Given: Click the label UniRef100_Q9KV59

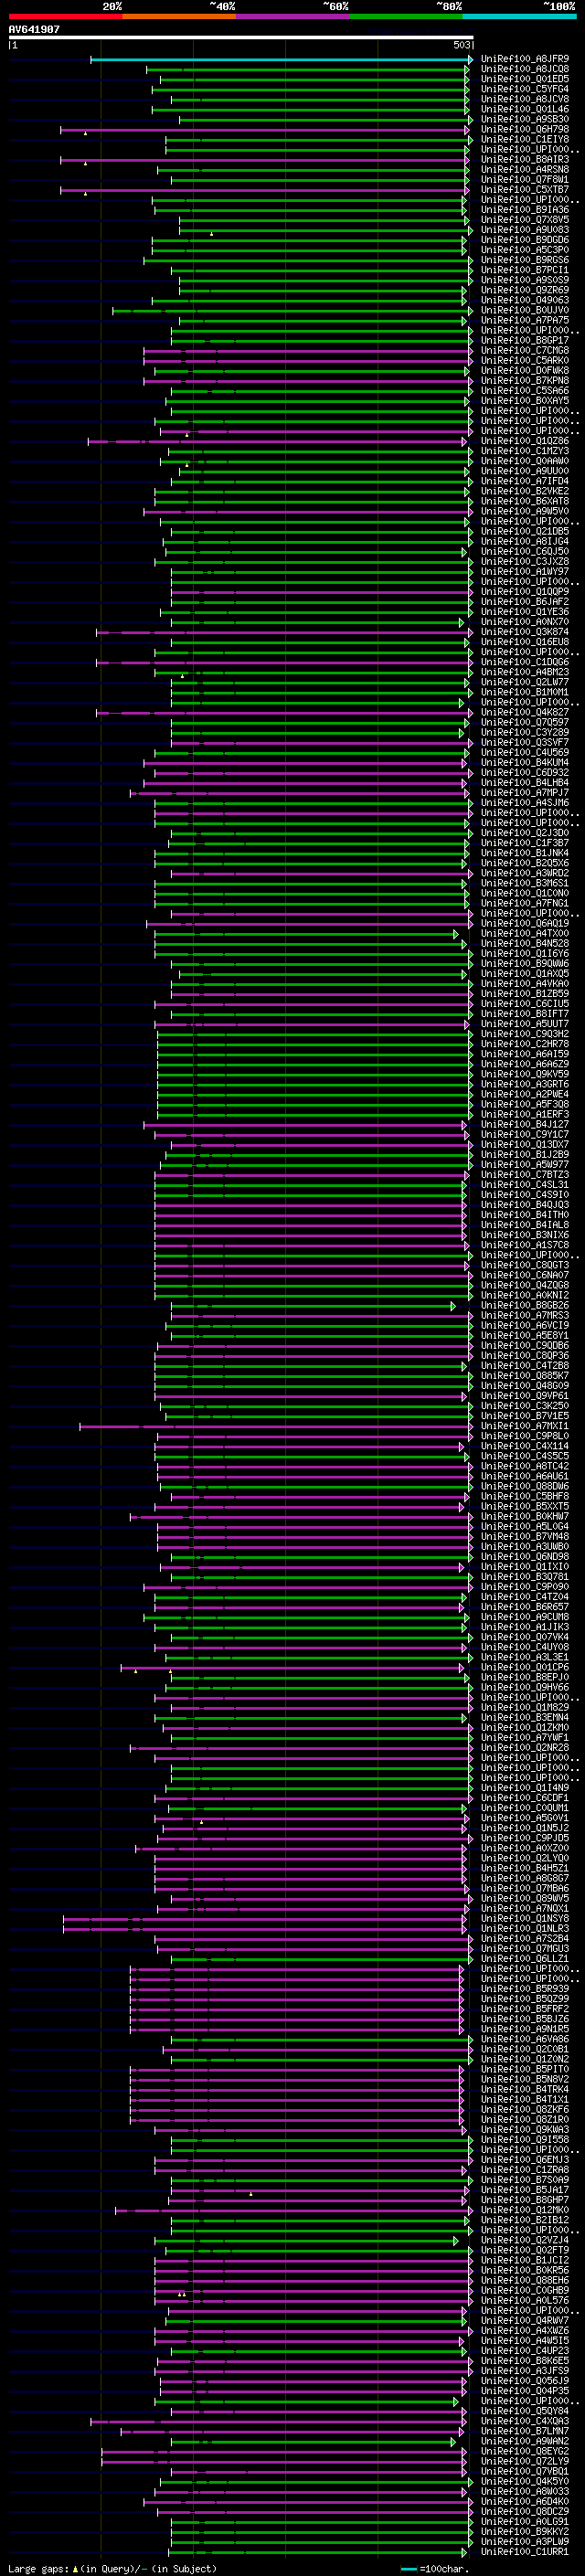Looking at the screenshot, I should point(525,1074).
